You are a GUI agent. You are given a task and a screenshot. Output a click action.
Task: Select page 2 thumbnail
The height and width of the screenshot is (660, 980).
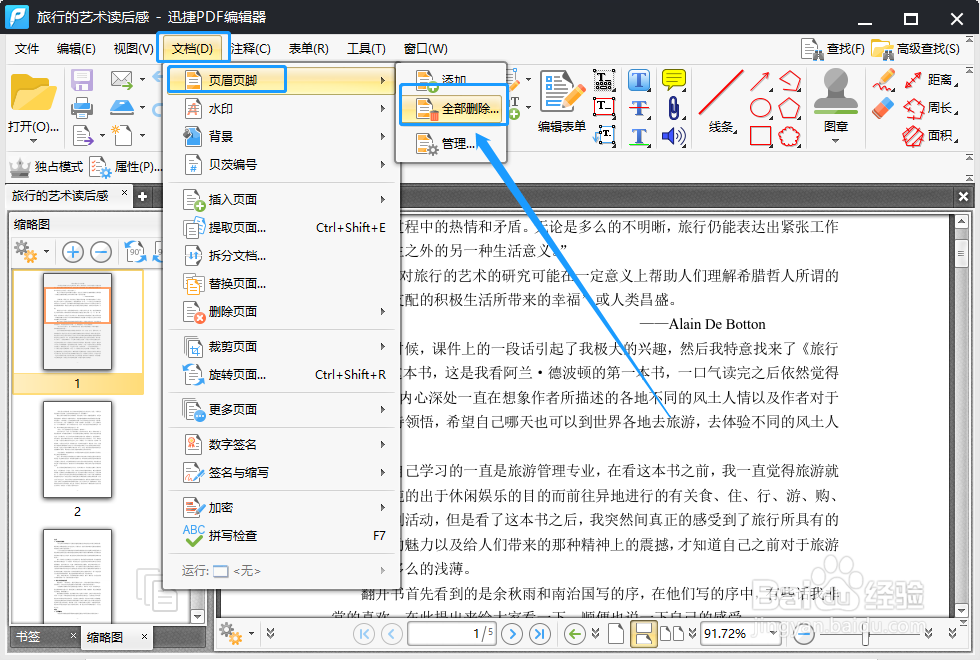(x=78, y=450)
